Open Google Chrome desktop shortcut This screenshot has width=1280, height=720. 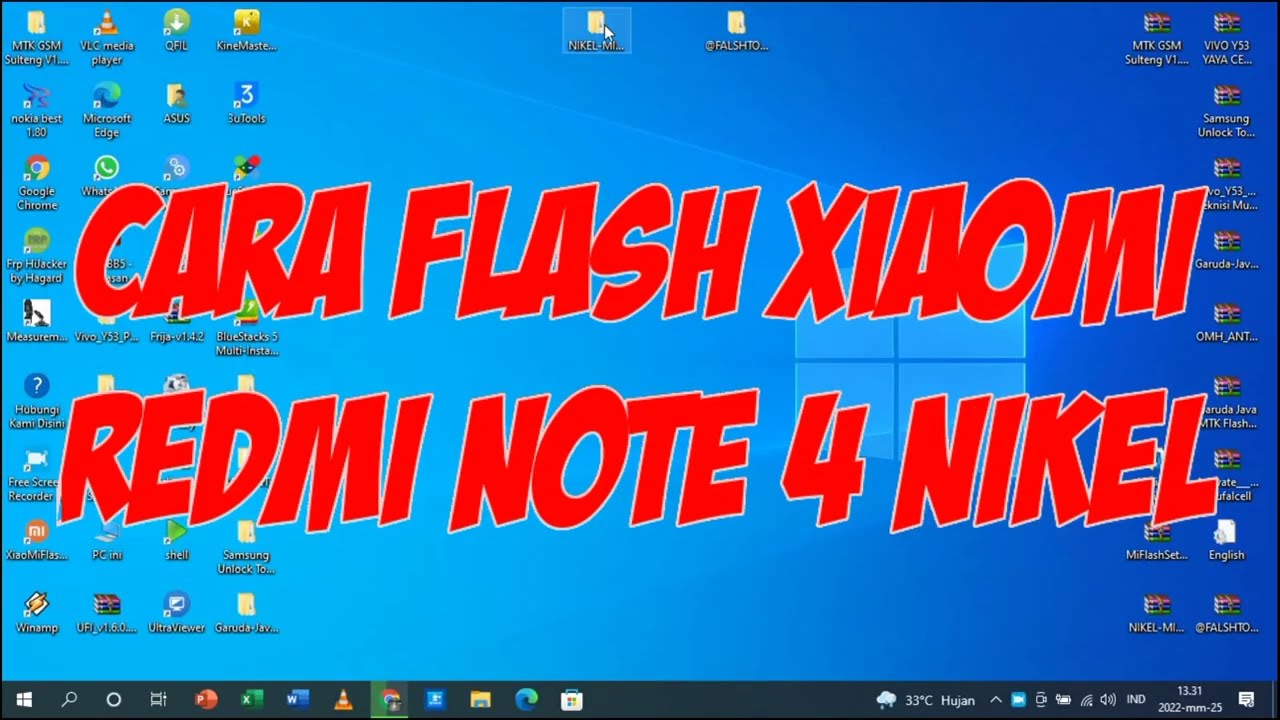37,184
